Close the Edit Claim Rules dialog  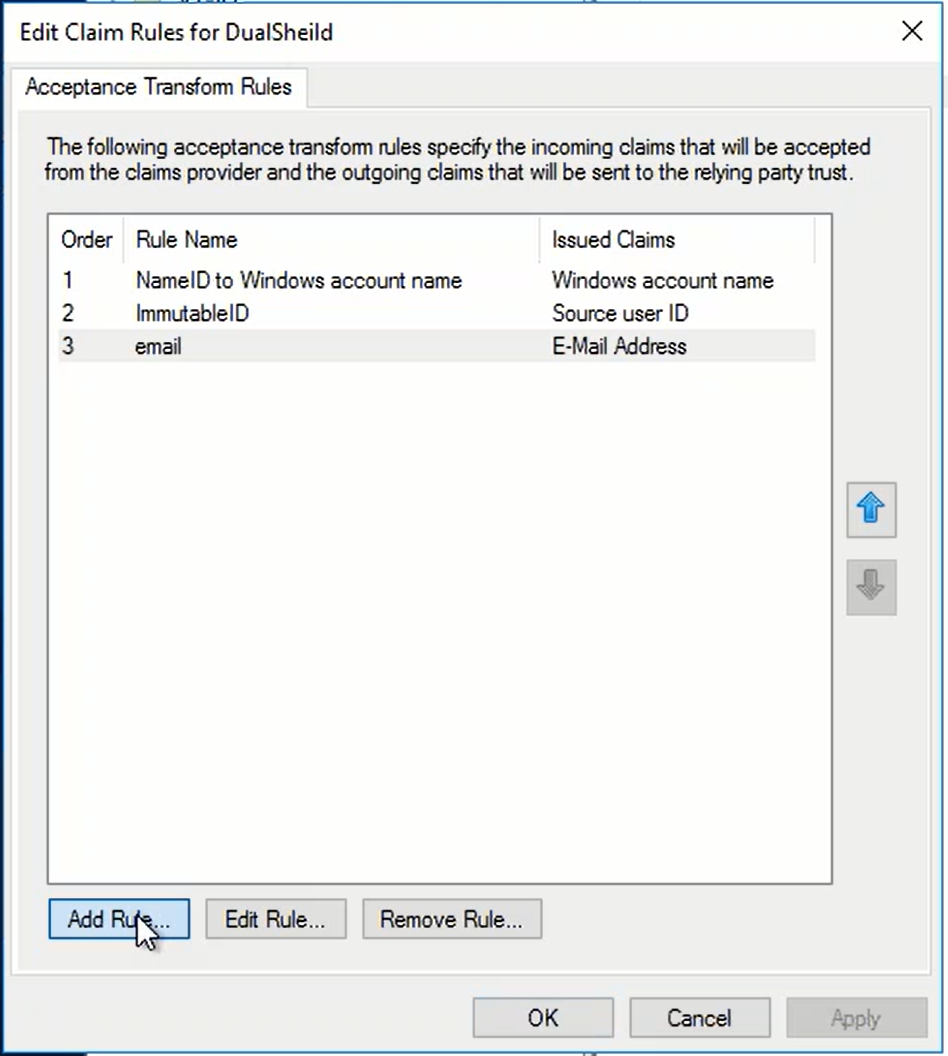912,31
